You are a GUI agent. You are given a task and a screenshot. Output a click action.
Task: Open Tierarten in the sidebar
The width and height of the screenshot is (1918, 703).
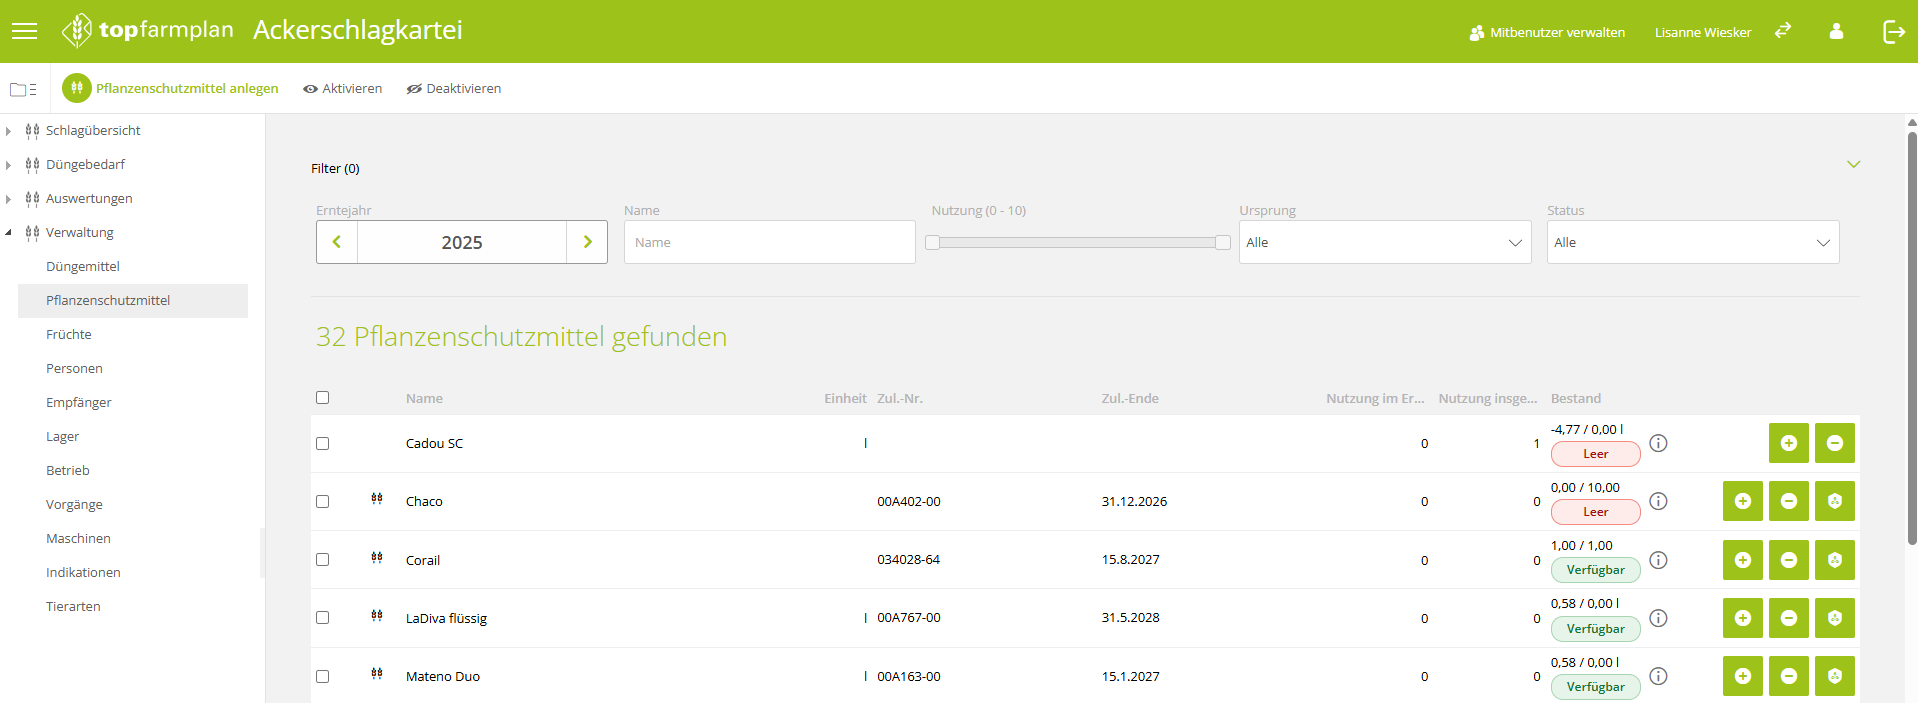[73, 607]
